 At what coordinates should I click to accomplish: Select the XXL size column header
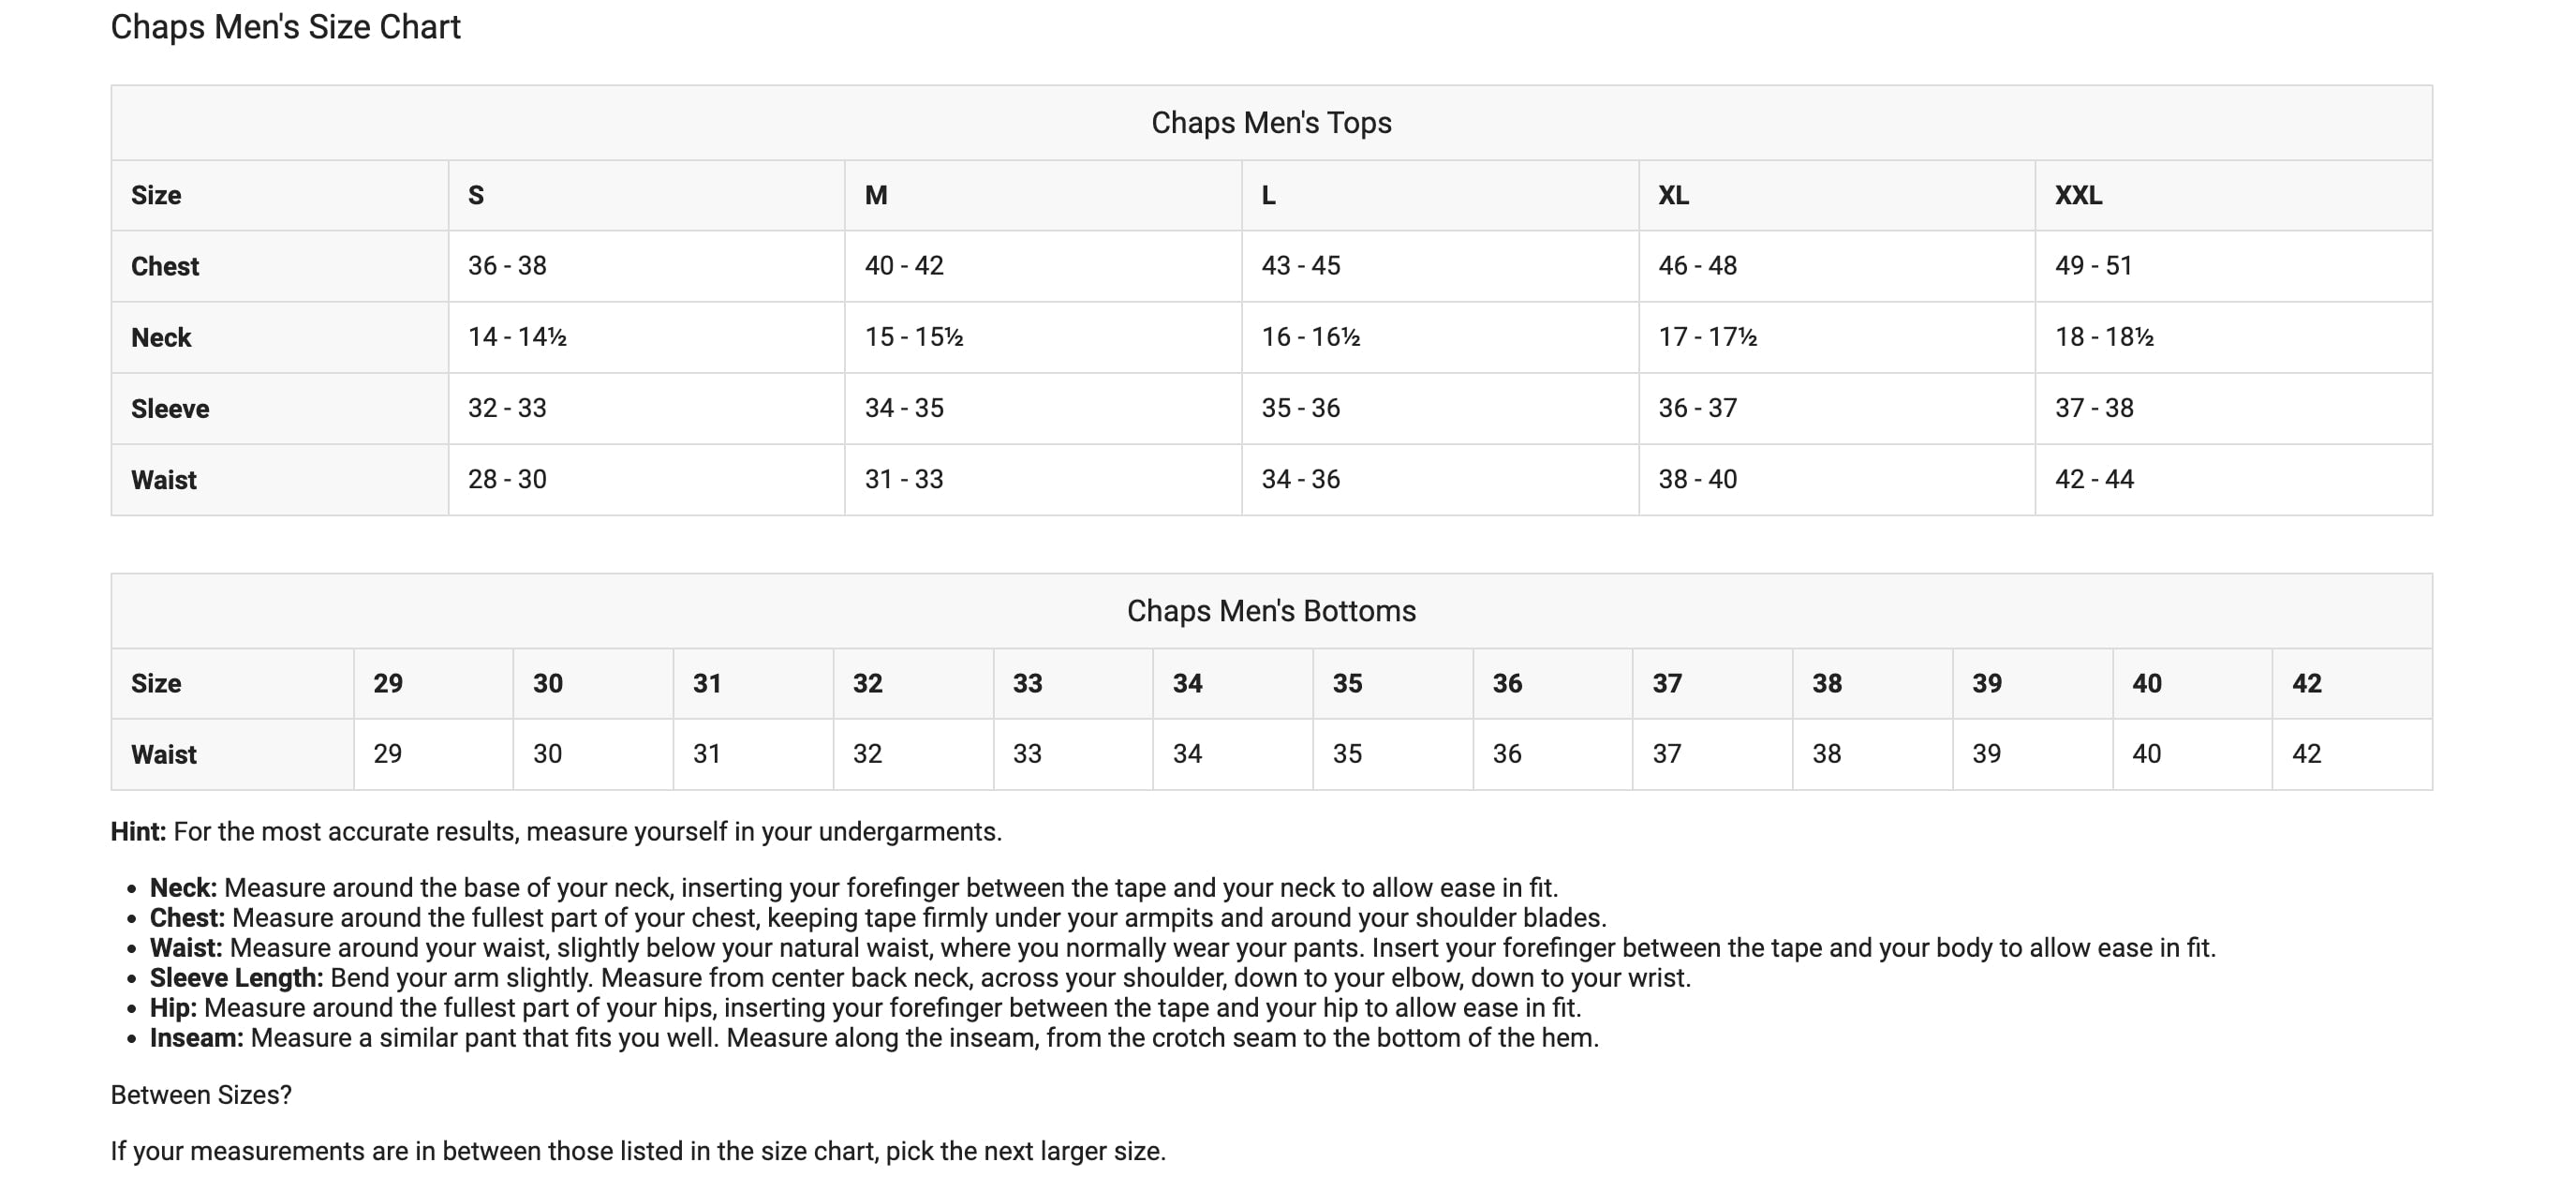(x=2078, y=195)
